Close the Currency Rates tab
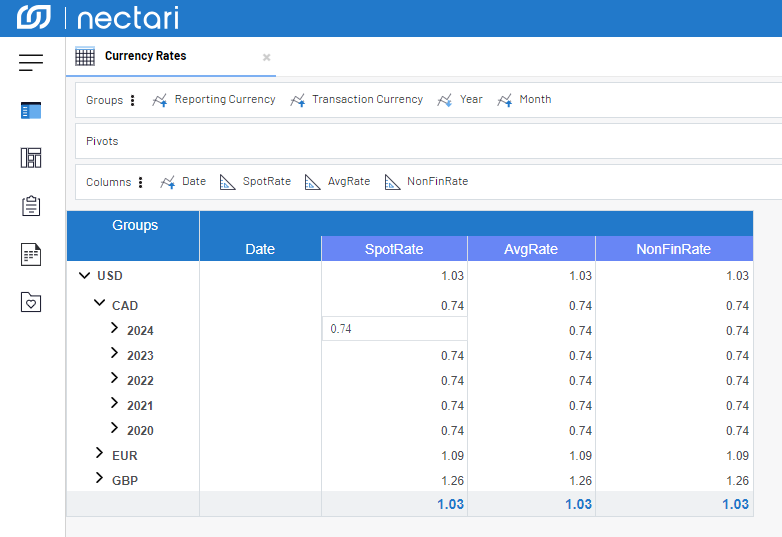 266,57
